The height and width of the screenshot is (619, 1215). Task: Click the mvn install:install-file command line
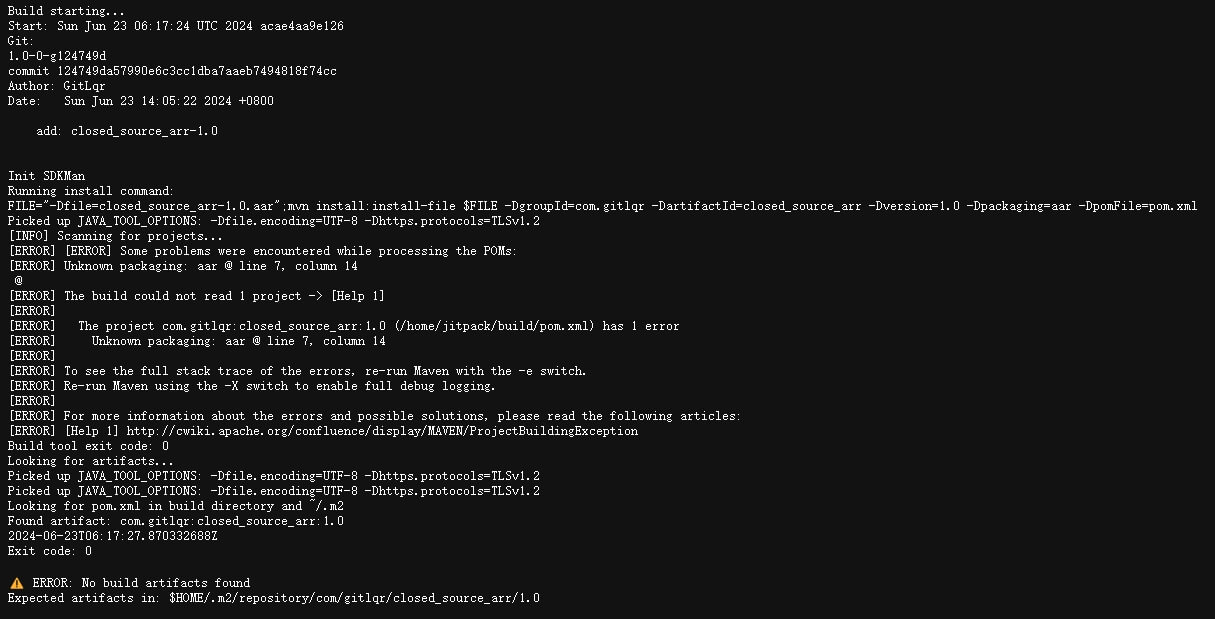click(602, 206)
